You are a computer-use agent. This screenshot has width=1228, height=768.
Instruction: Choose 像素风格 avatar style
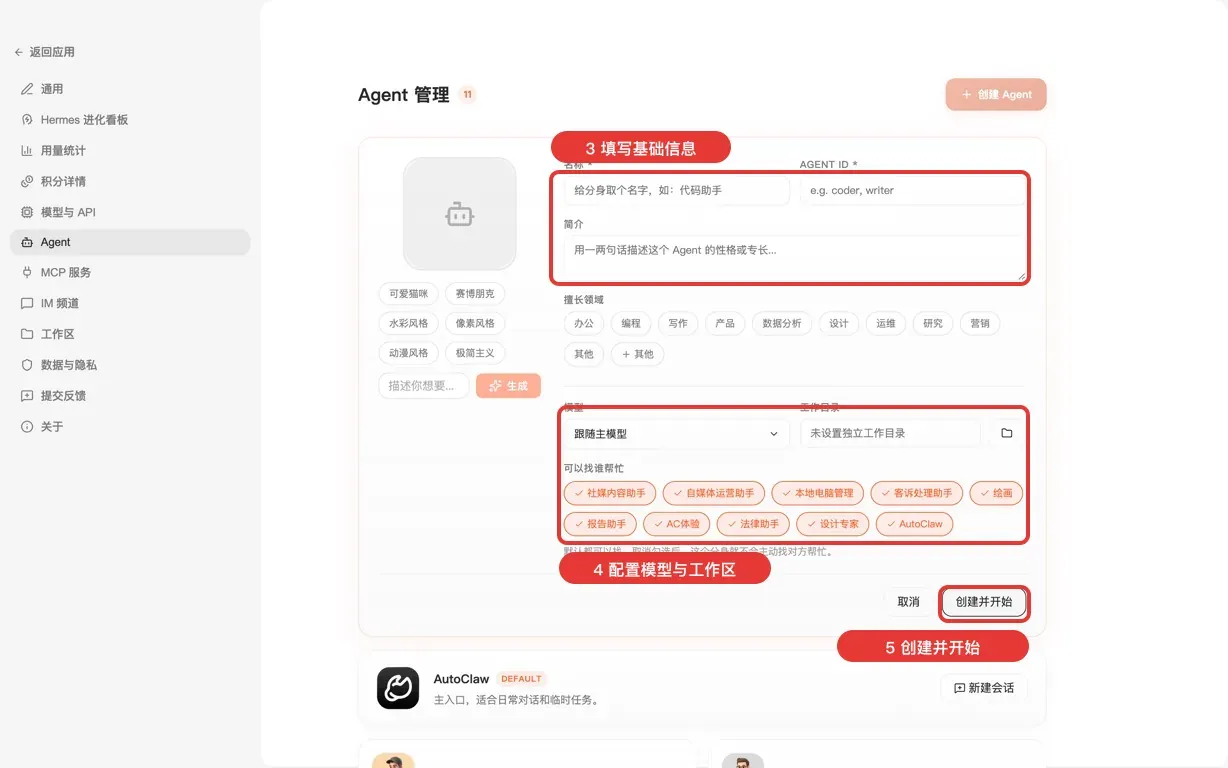coord(475,323)
